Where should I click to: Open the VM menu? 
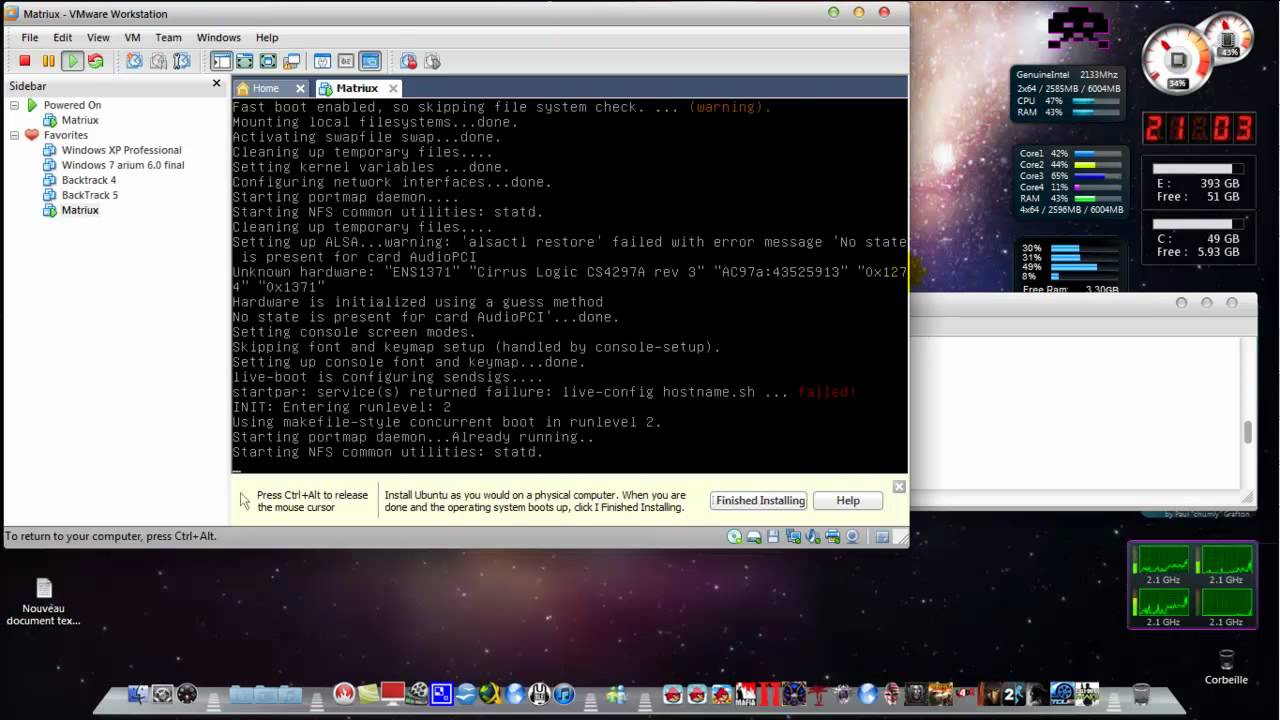point(132,37)
